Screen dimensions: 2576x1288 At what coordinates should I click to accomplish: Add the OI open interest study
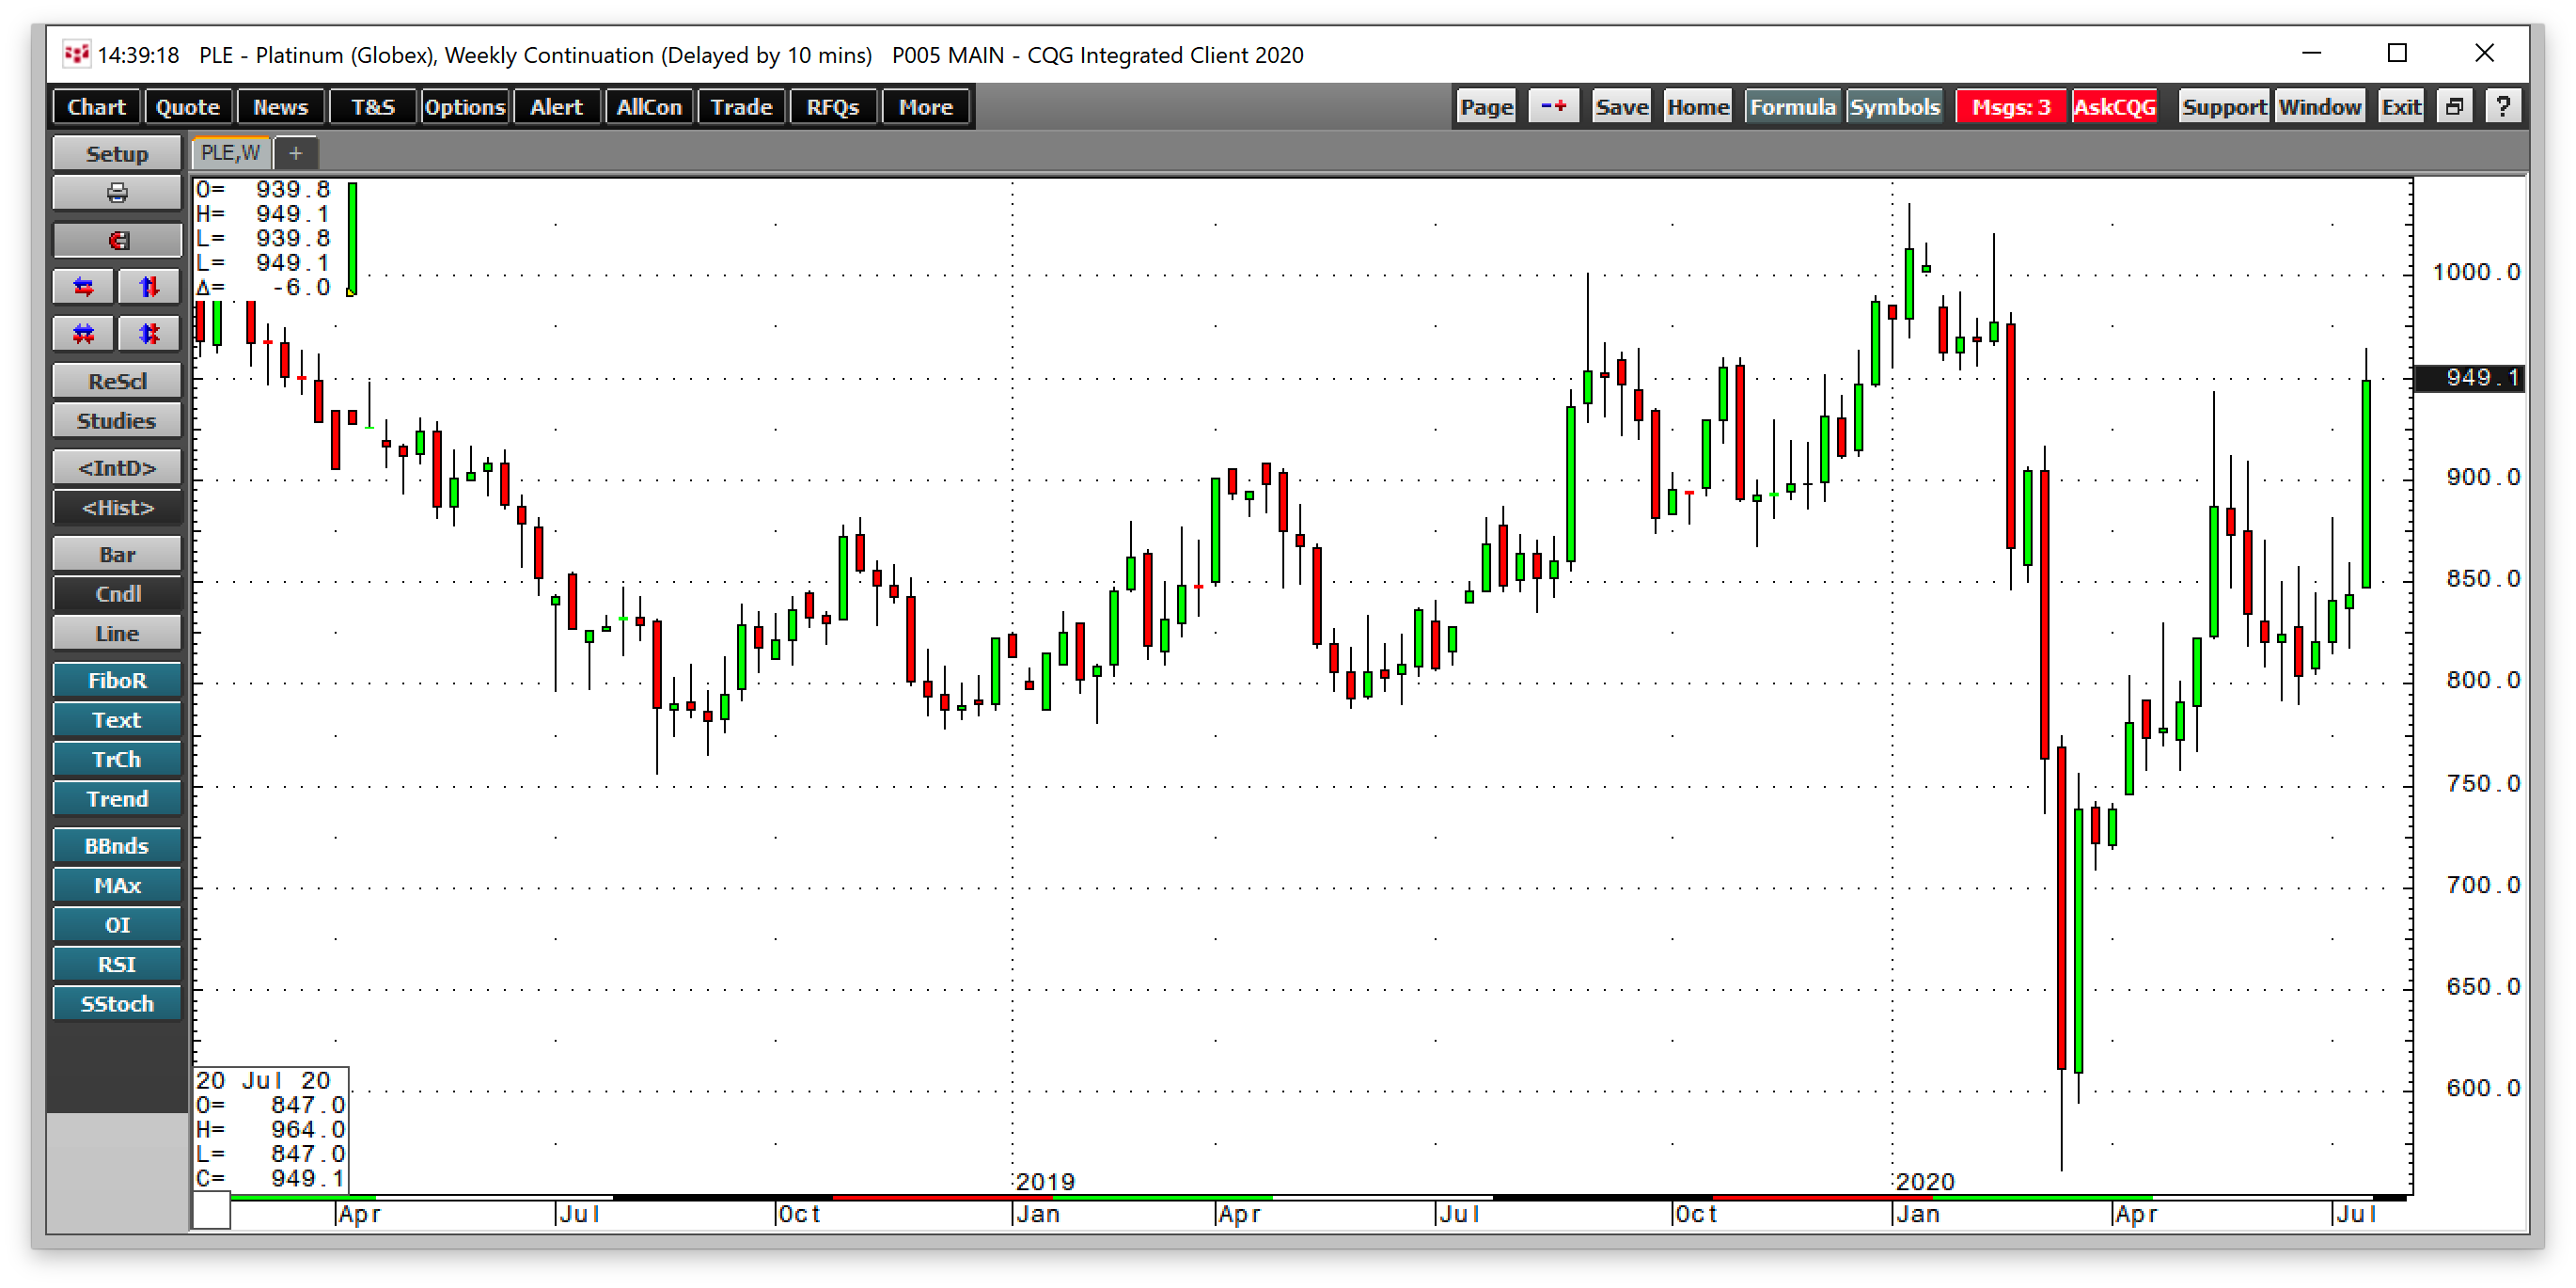pyautogui.click(x=117, y=925)
